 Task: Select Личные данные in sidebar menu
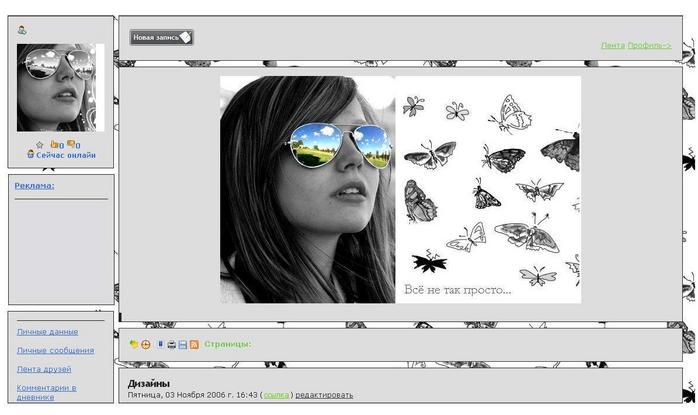pyautogui.click(x=47, y=332)
